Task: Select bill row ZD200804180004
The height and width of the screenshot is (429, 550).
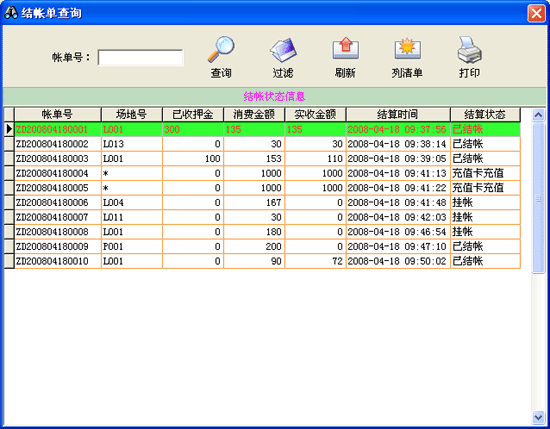Action: tap(262, 173)
